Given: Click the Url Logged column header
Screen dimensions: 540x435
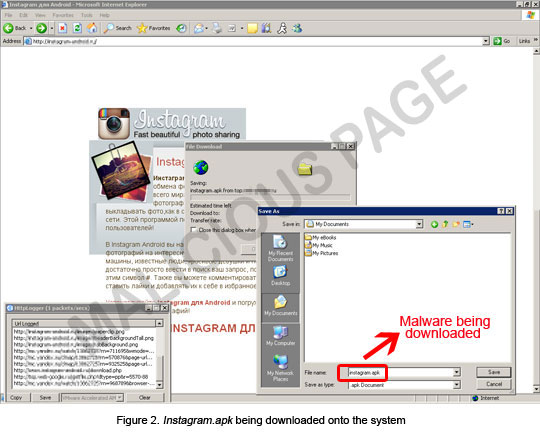Looking at the screenshot, I should click(x=84, y=323).
